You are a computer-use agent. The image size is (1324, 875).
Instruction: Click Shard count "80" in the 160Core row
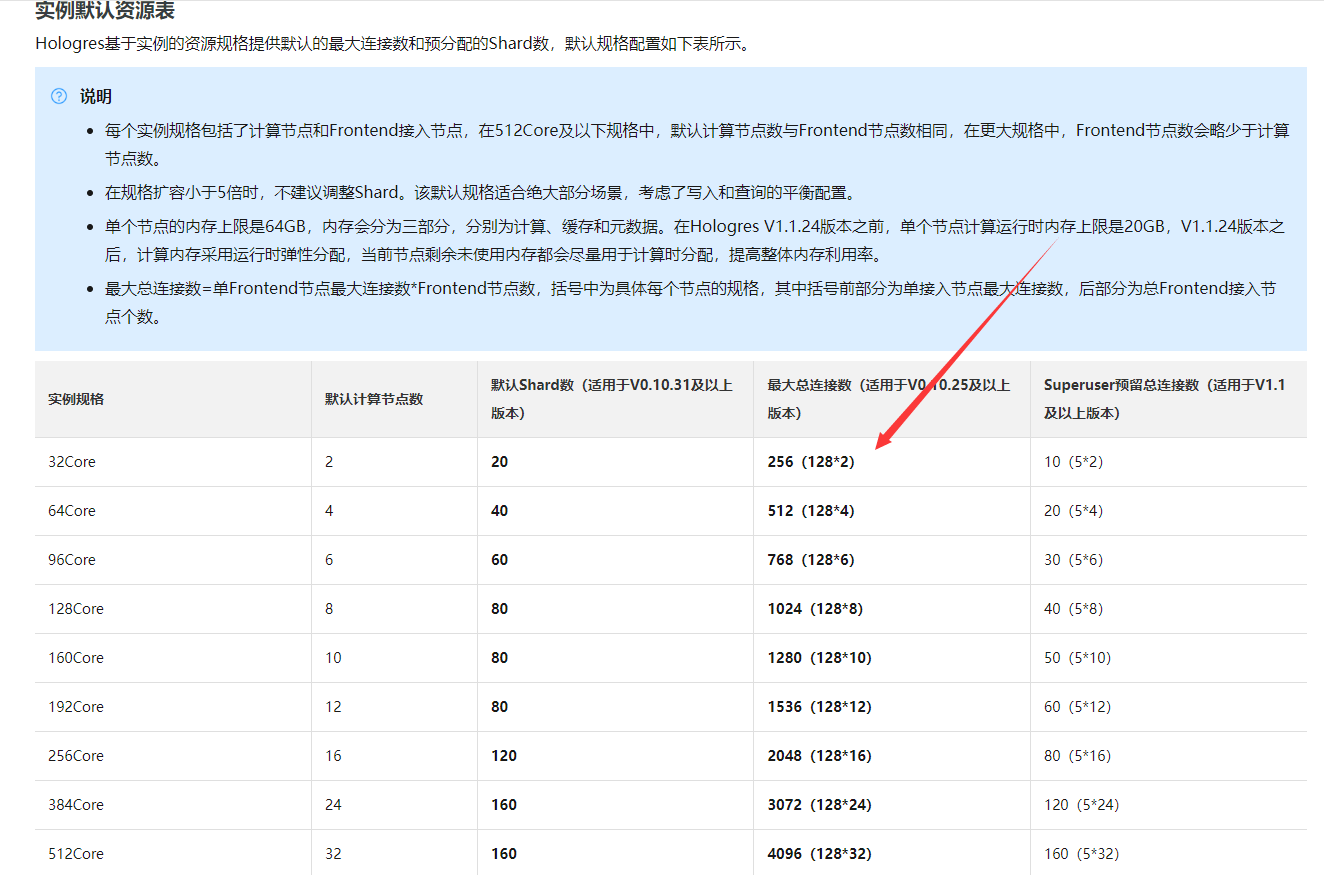tap(499, 658)
